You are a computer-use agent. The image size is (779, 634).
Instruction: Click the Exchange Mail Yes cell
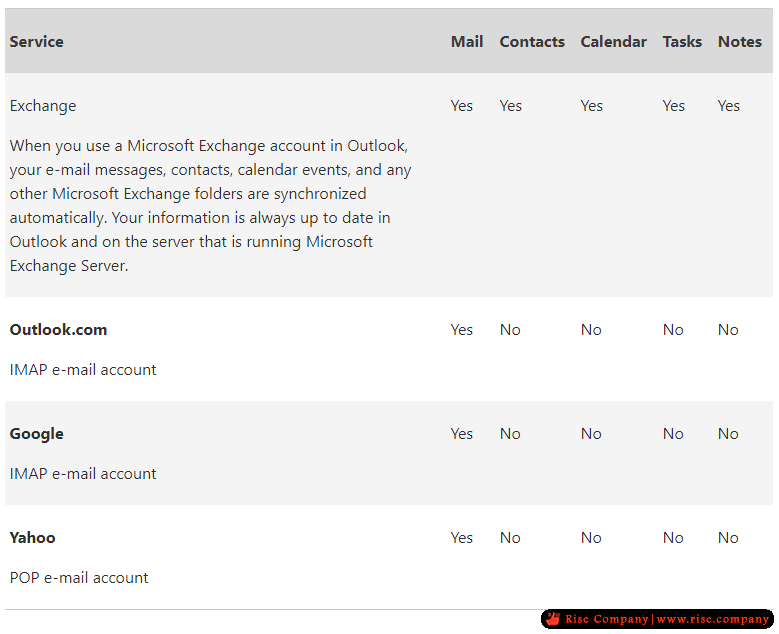(462, 106)
